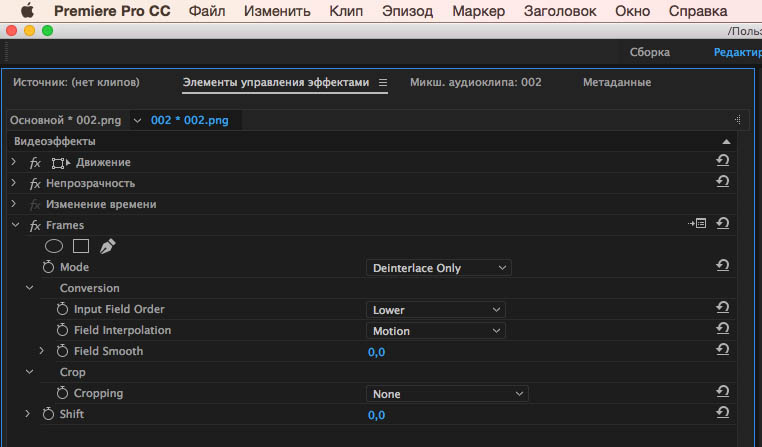Open the Premiere Pro CC application menu
Screen dimensions: 762x447
pyautogui.click(x=112, y=11)
